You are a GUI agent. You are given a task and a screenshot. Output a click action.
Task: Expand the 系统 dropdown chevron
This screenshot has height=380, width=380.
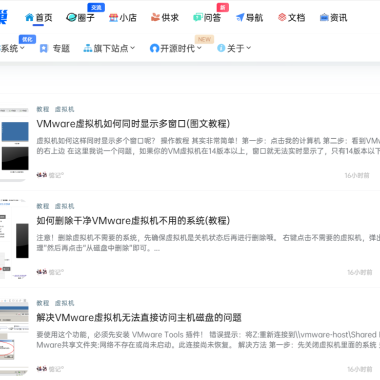pos(22,48)
